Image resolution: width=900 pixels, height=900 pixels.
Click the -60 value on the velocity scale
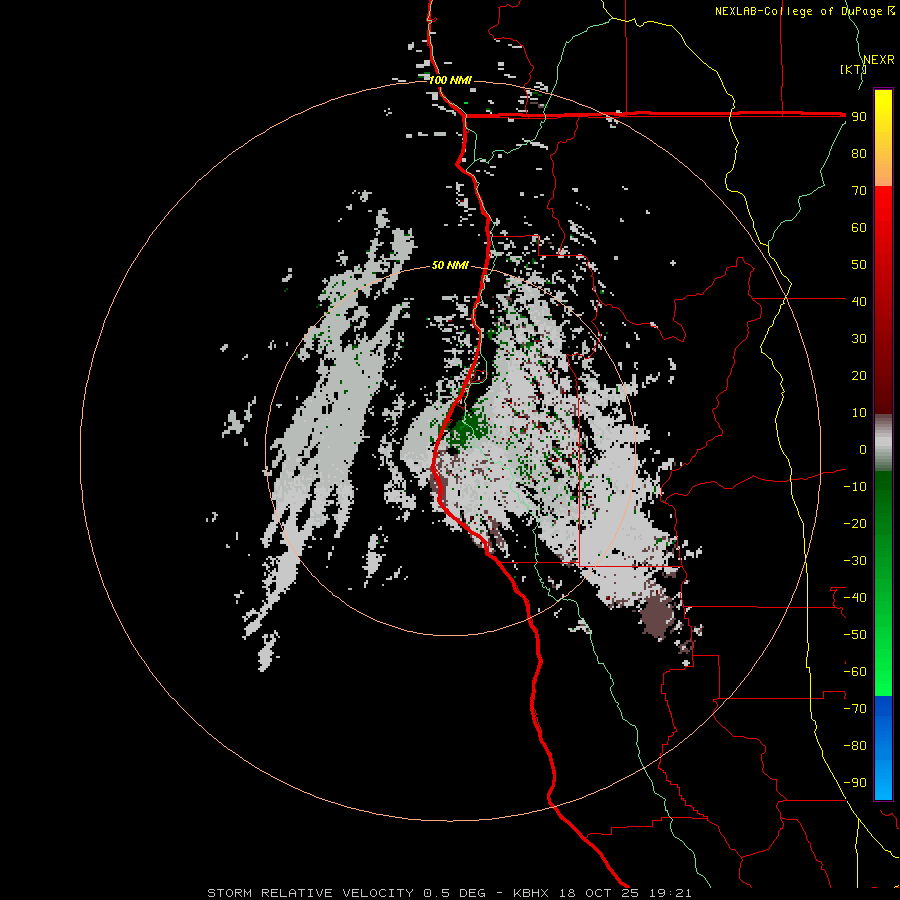pos(855,672)
